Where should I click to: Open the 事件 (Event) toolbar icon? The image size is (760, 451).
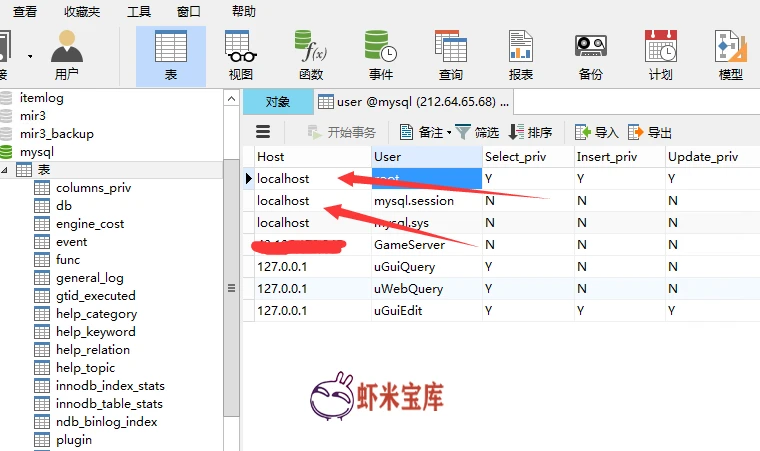coord(381,55)
